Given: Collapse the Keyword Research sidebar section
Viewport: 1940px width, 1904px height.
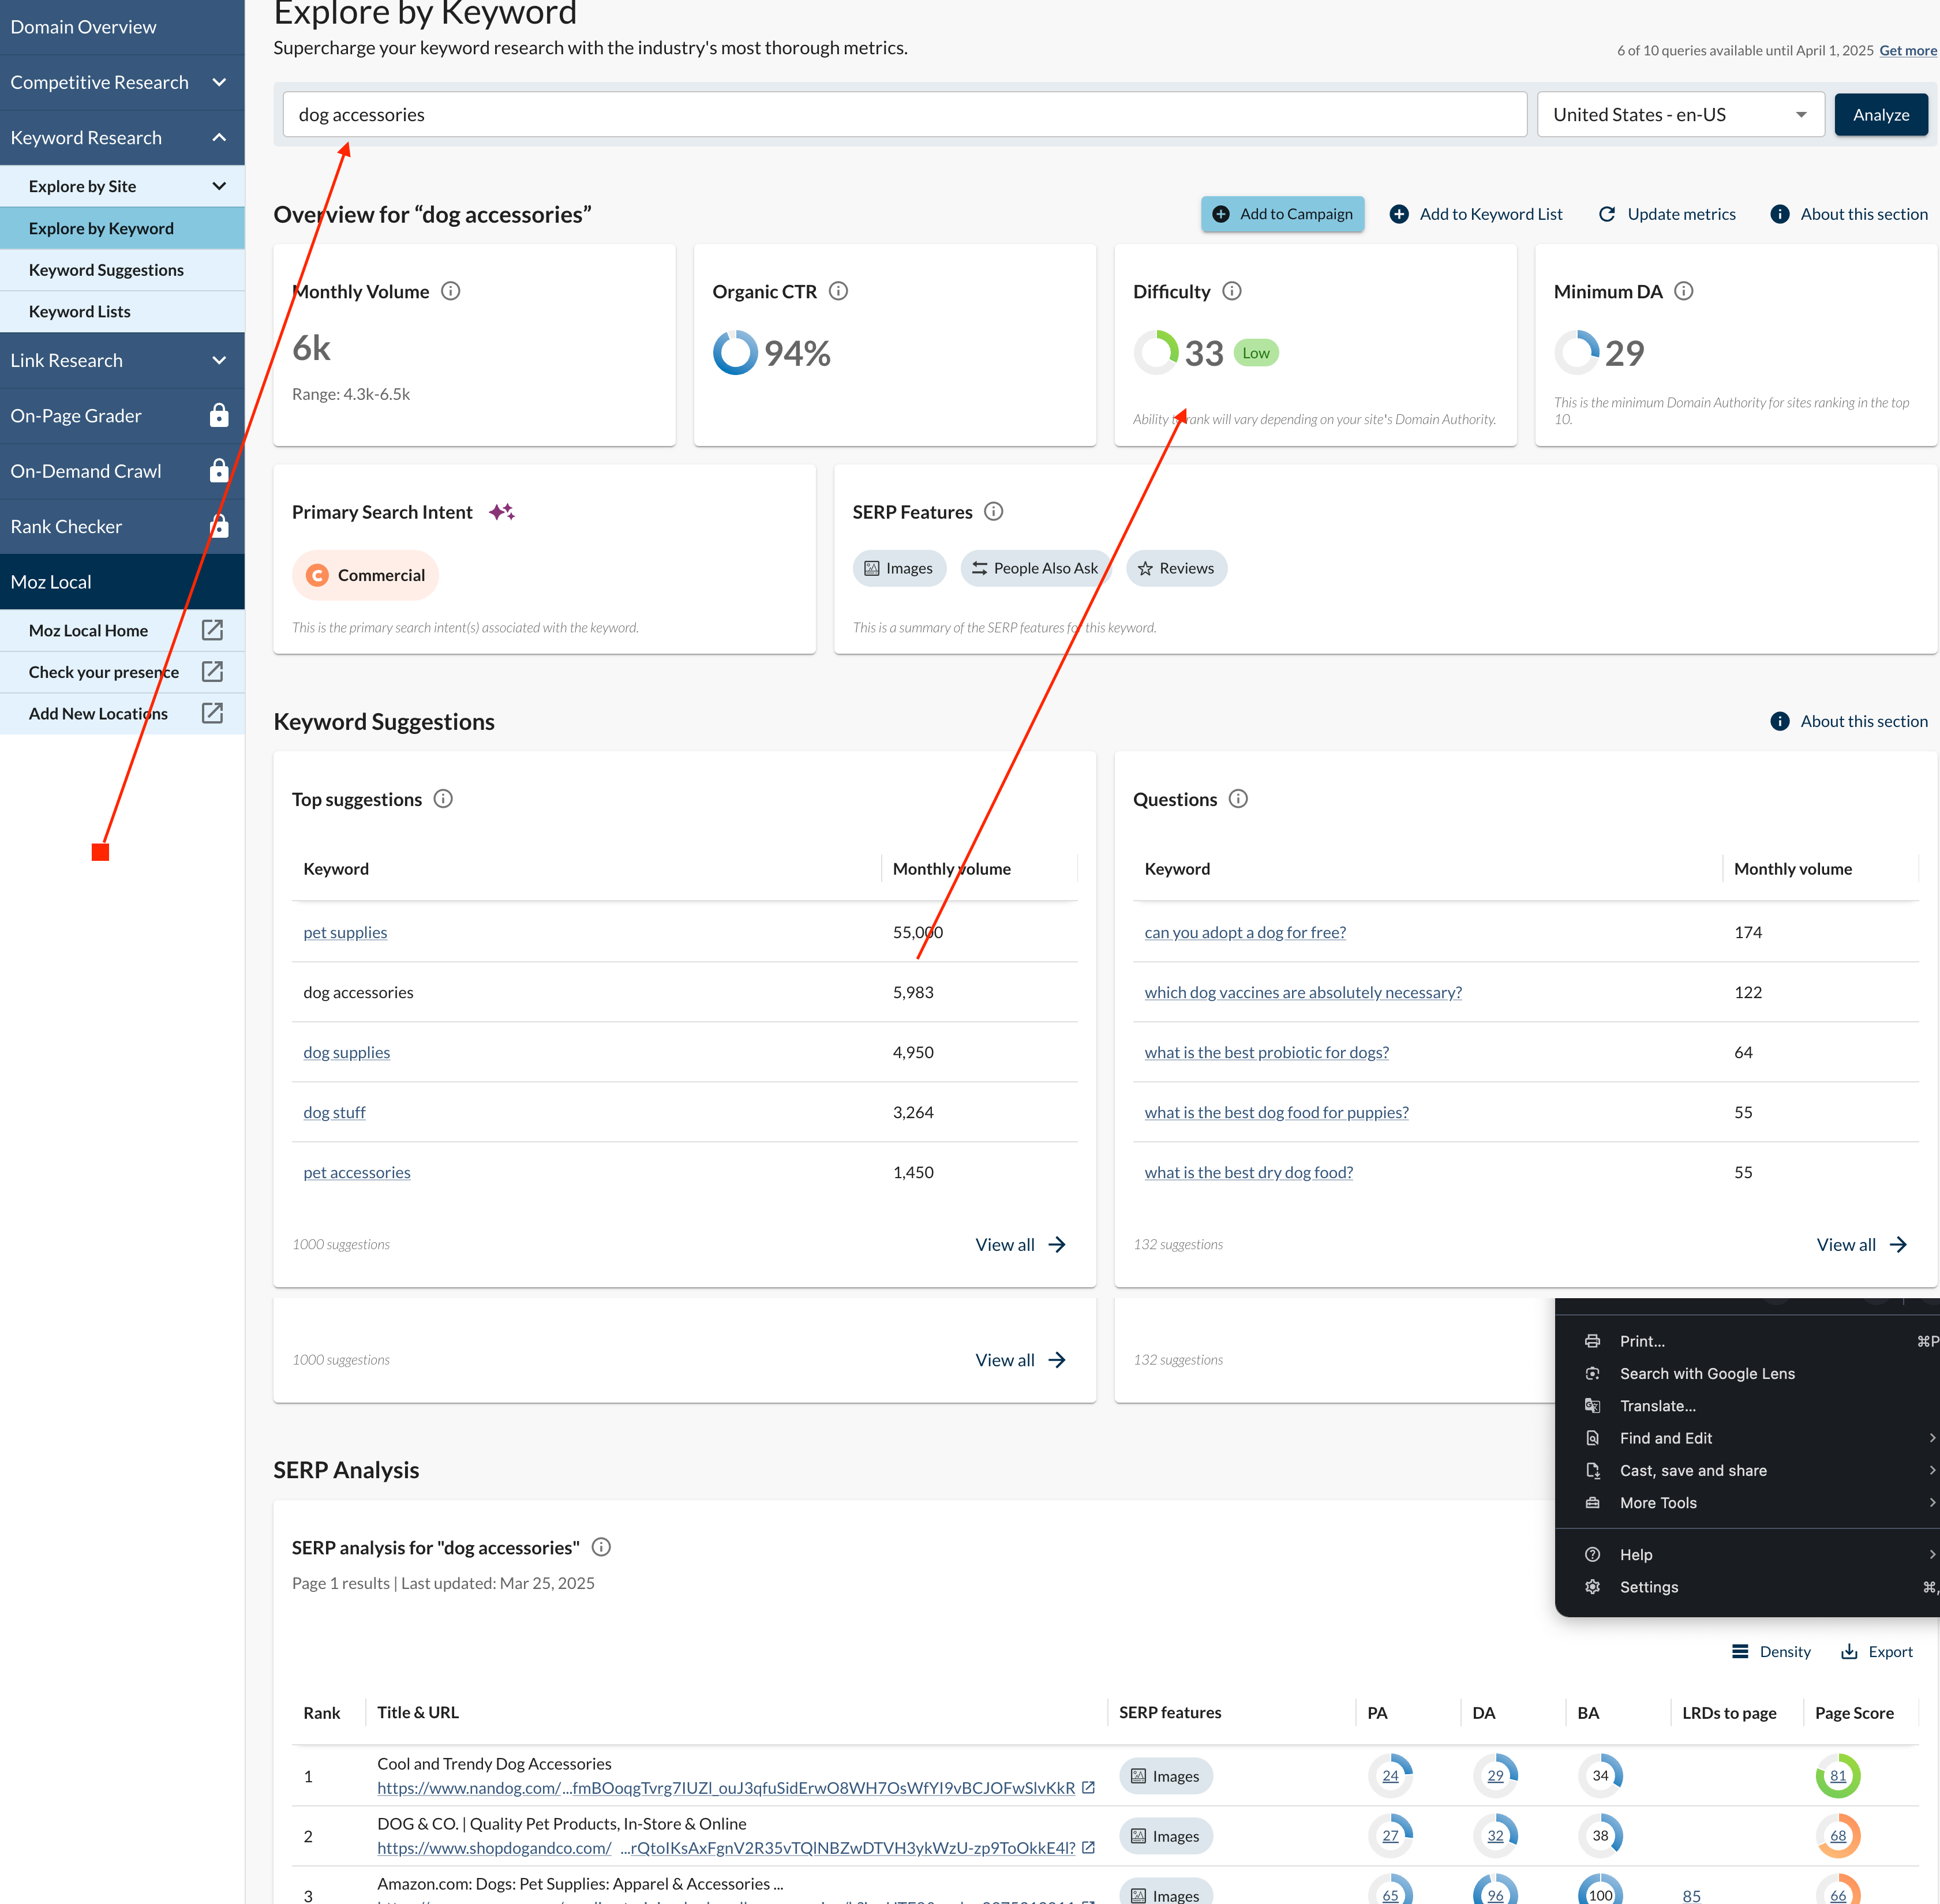Looking at the screenshot, I should (219, 137).
